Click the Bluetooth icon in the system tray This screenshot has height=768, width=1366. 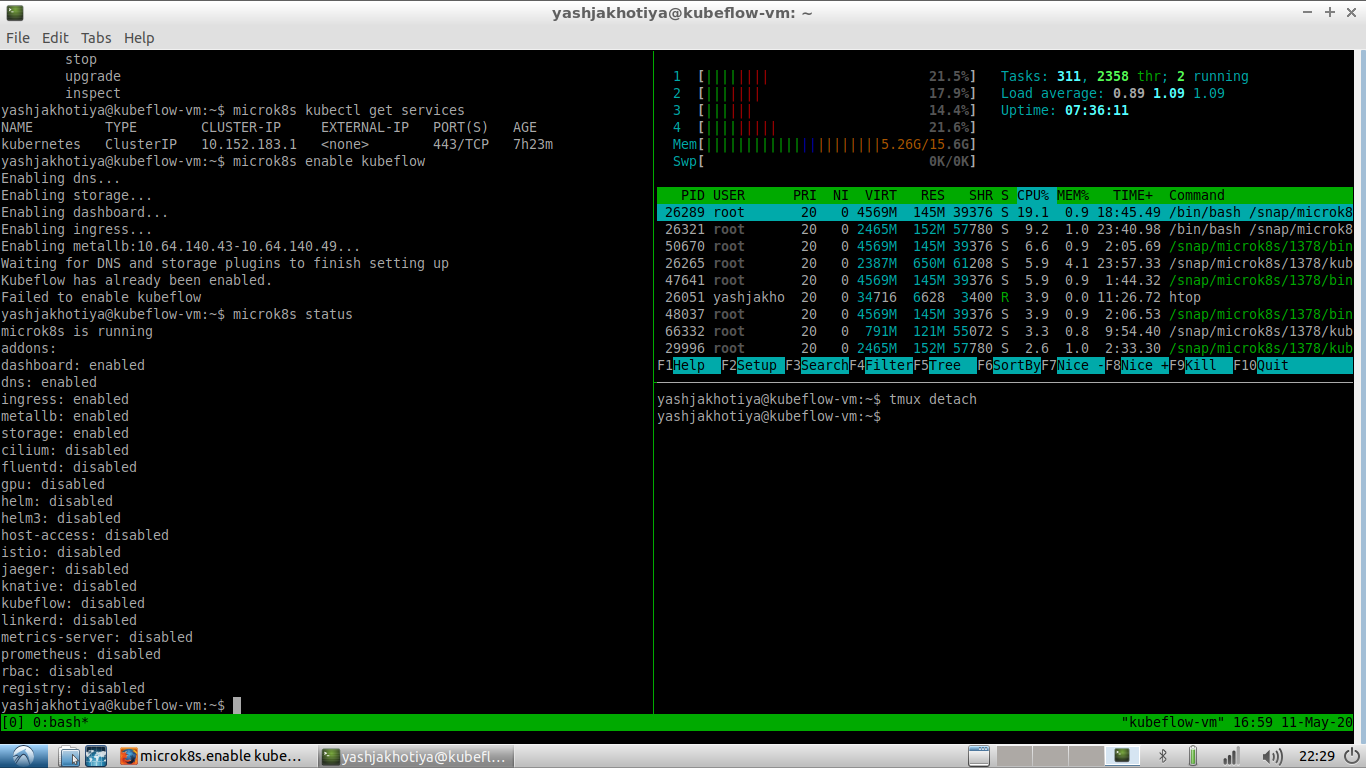(x=1163, y=757)
